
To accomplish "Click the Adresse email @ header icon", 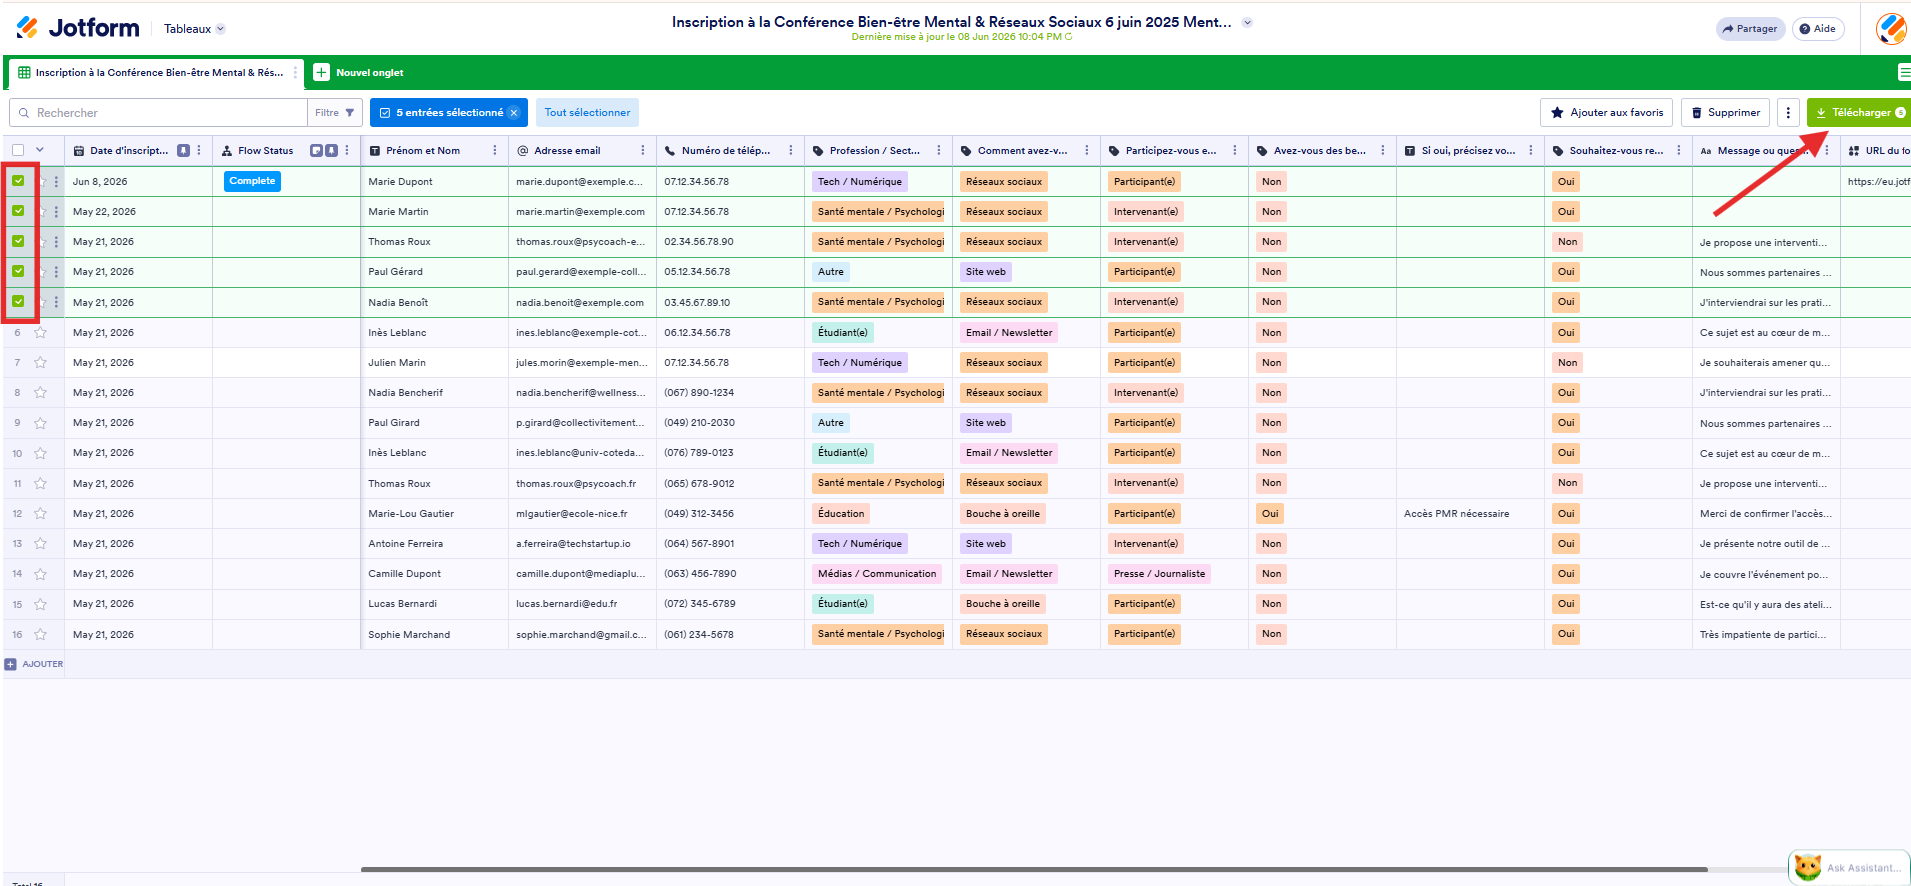I will coord(522,151).
